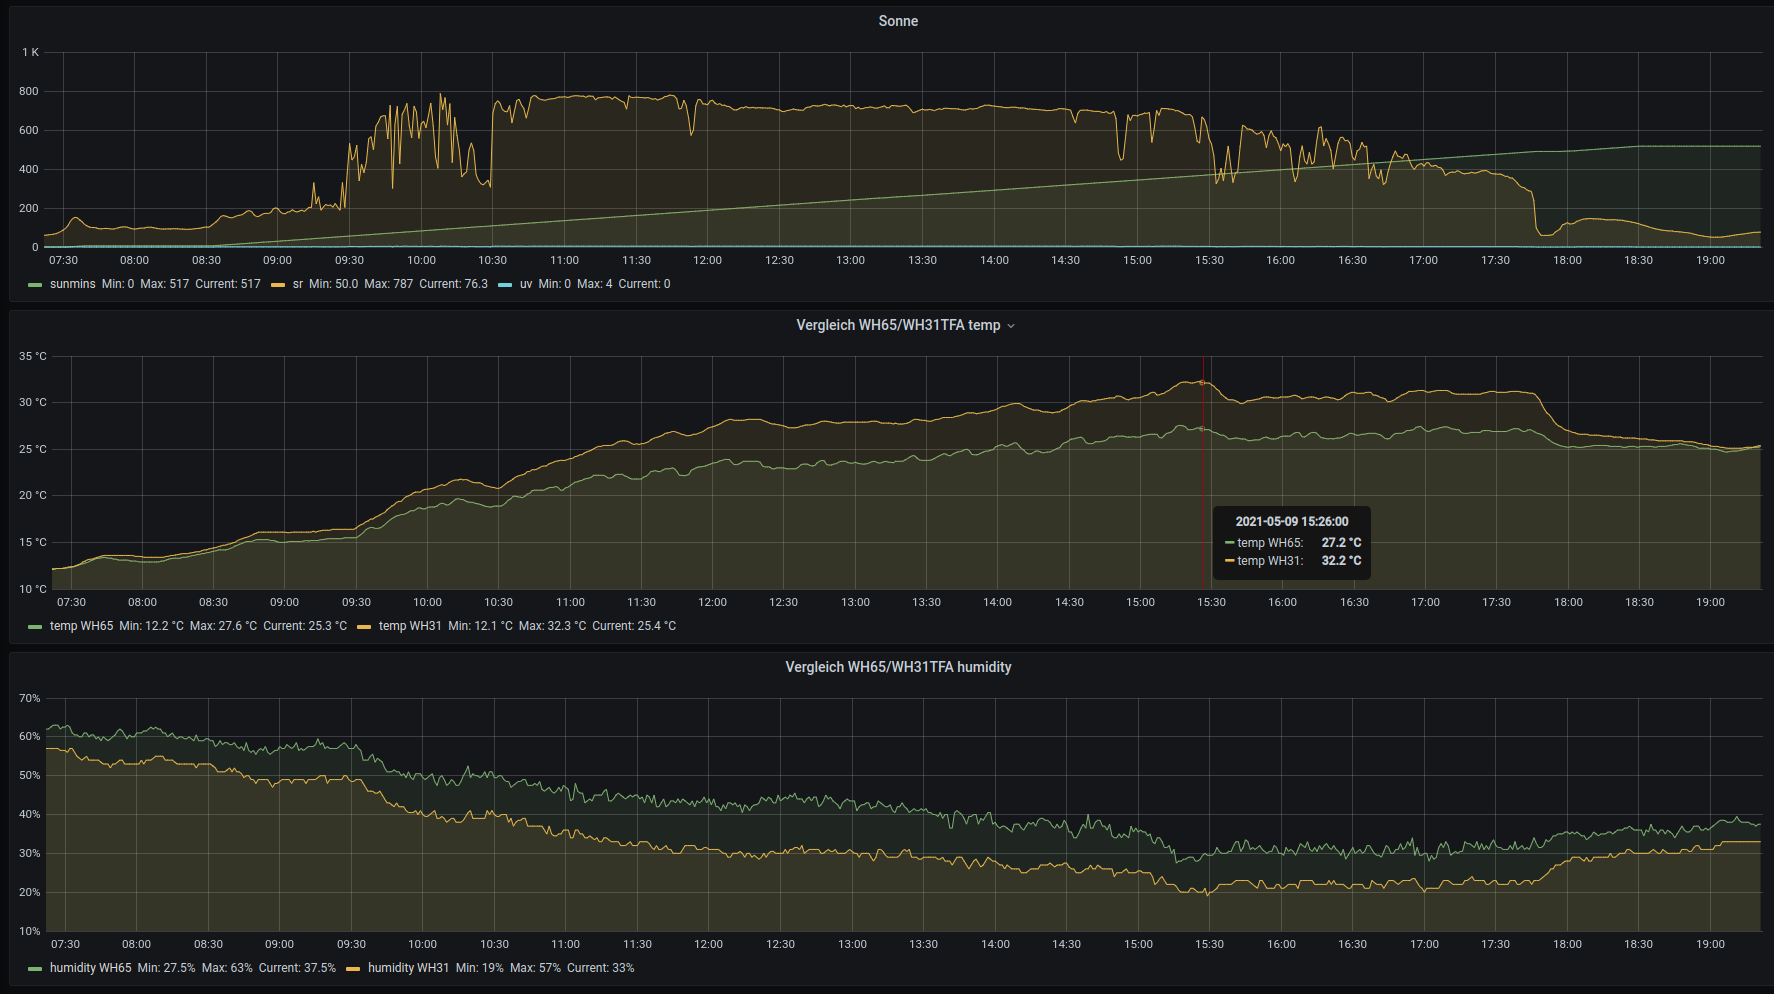
Task: Toggle the sr series legend label
Action: pyautogui.click(x=297, y=284)
